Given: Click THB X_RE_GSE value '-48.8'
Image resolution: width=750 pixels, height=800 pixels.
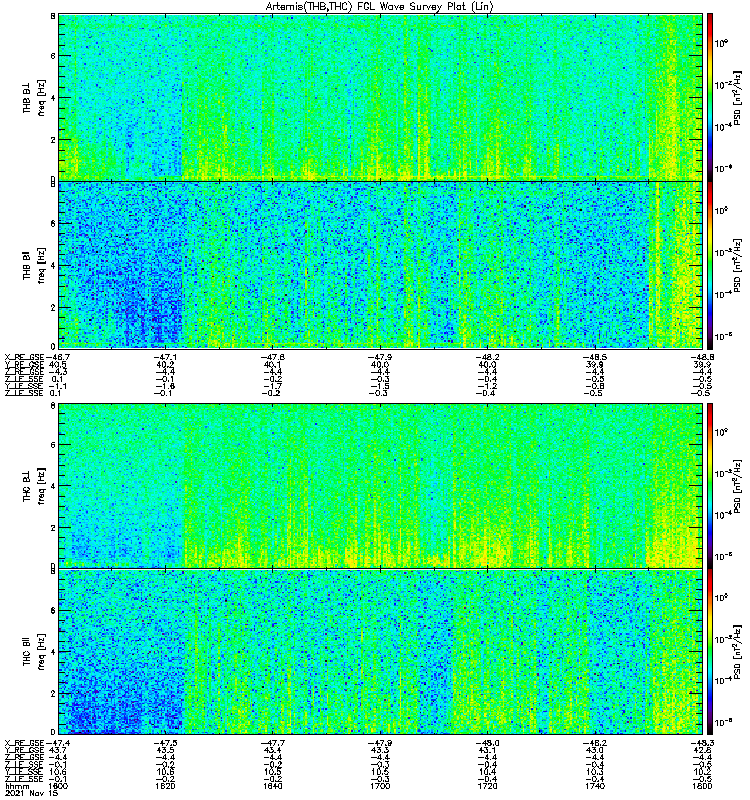Looking at the screenshot, I should pyautogui.click(x=702, y=357).
